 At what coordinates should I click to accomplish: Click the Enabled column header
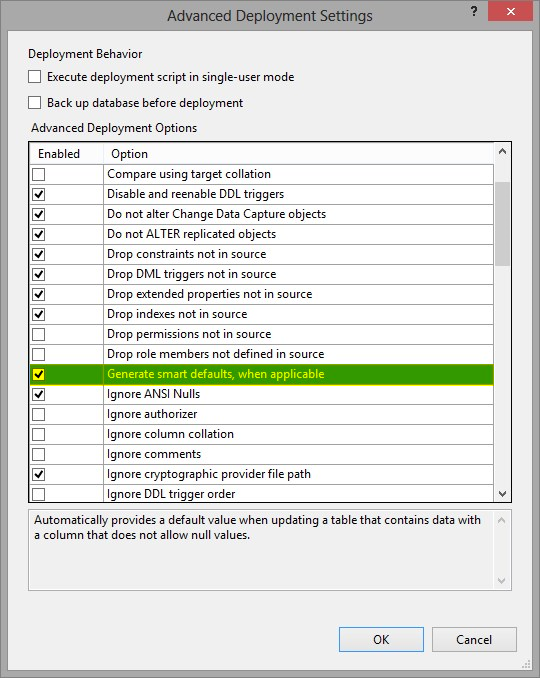pyautogui.click(x=67, y=154)
